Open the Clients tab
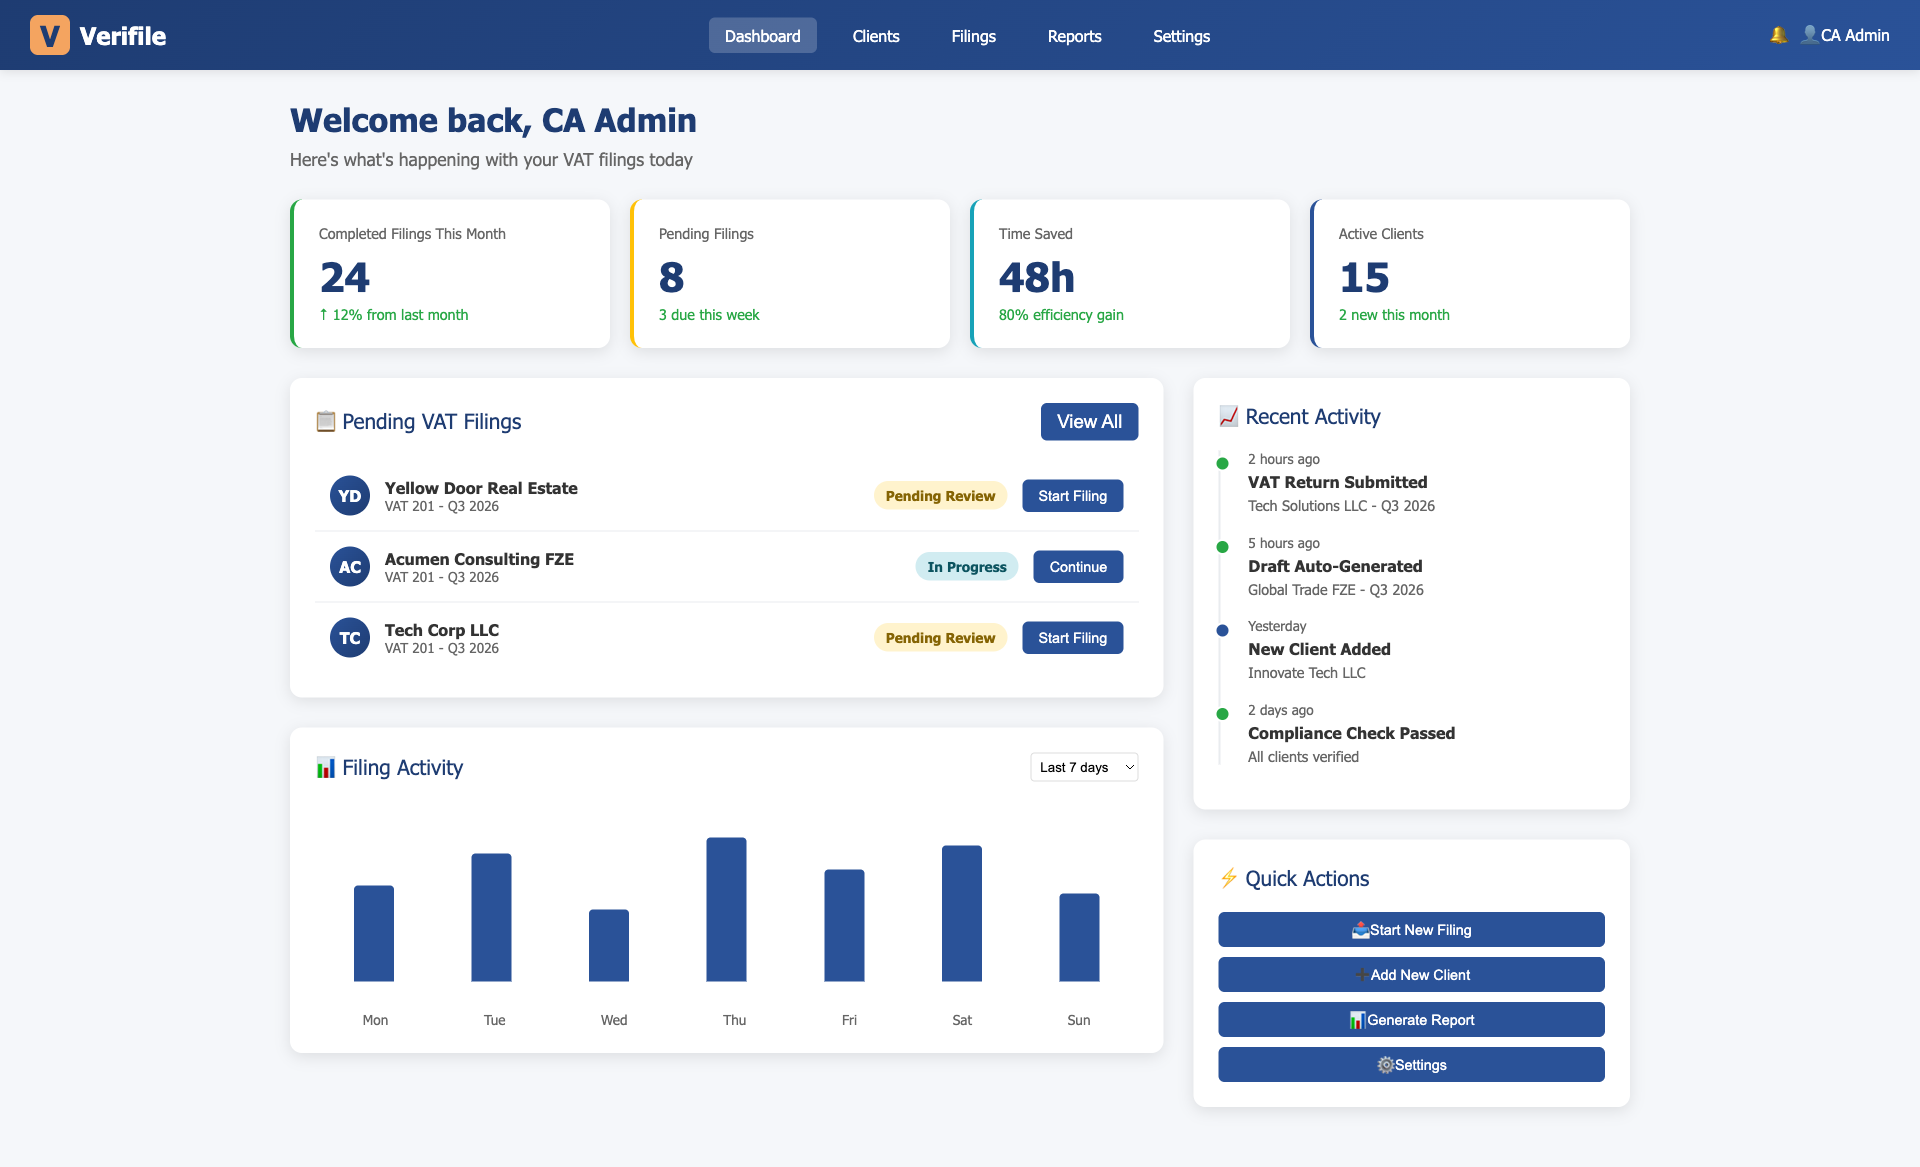Viewport: 1920px width, 1167px height. [x=876, y=36]
